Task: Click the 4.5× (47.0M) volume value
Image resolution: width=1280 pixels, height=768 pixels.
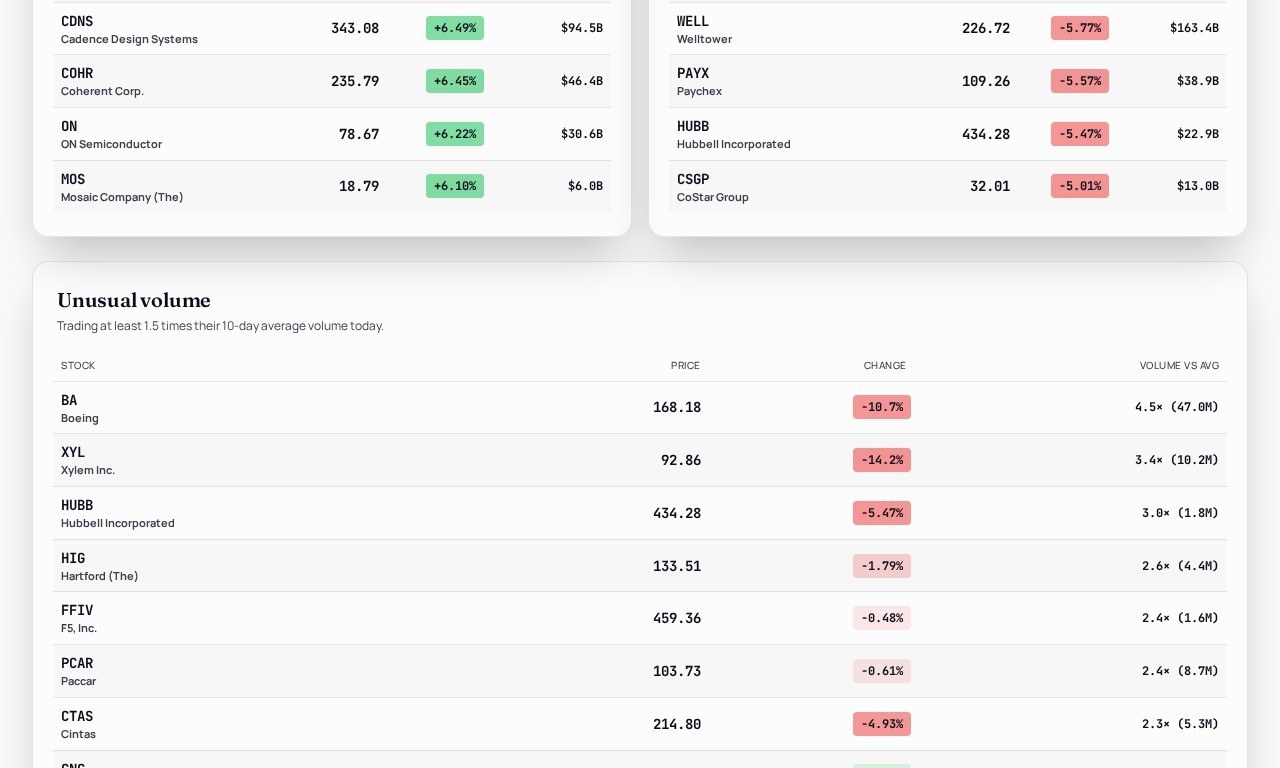Action: 1177,407
